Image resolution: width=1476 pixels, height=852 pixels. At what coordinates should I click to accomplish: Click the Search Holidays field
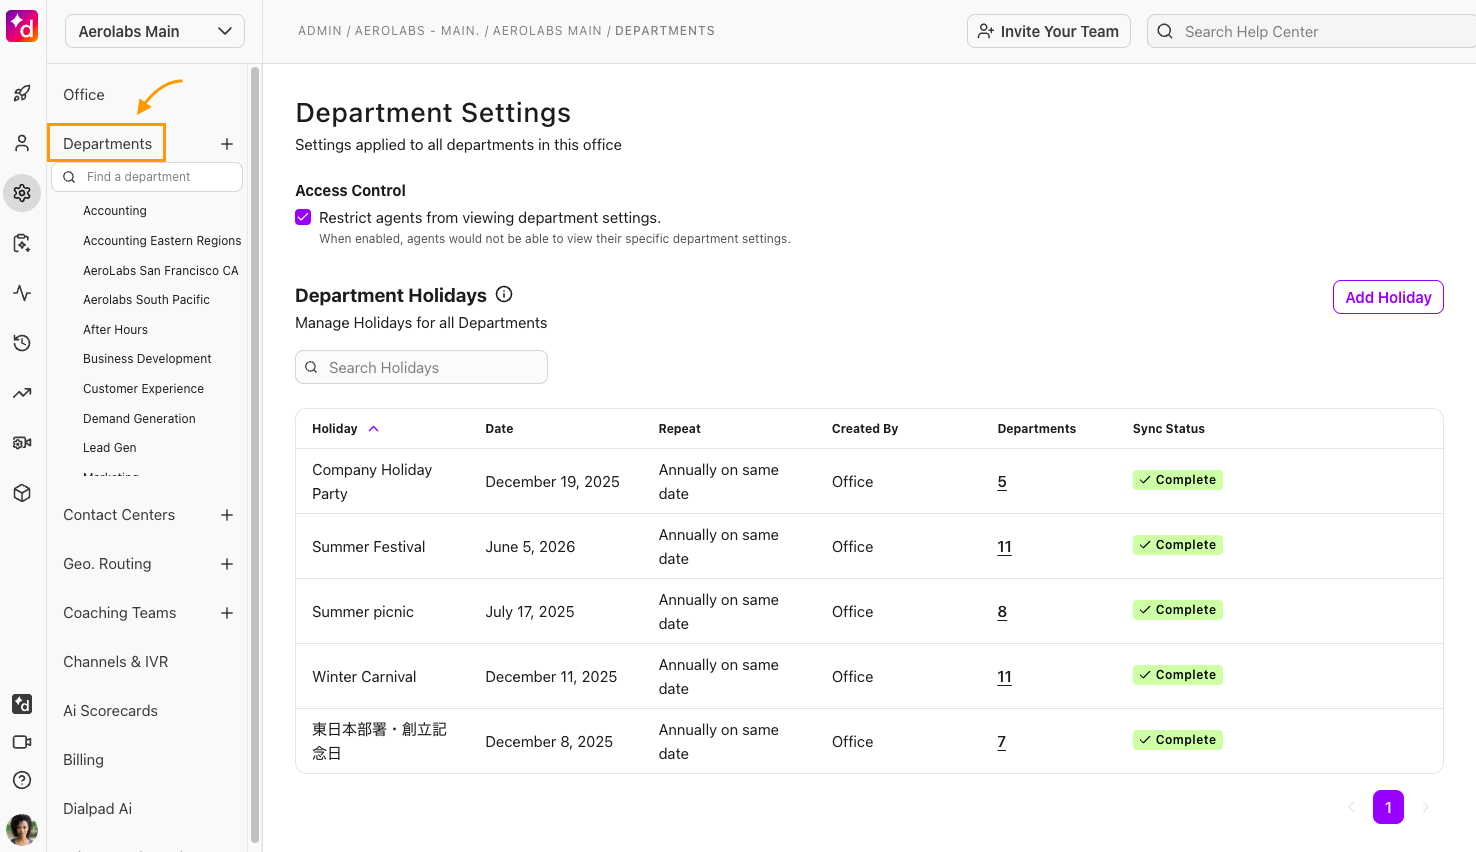point(421,367)
